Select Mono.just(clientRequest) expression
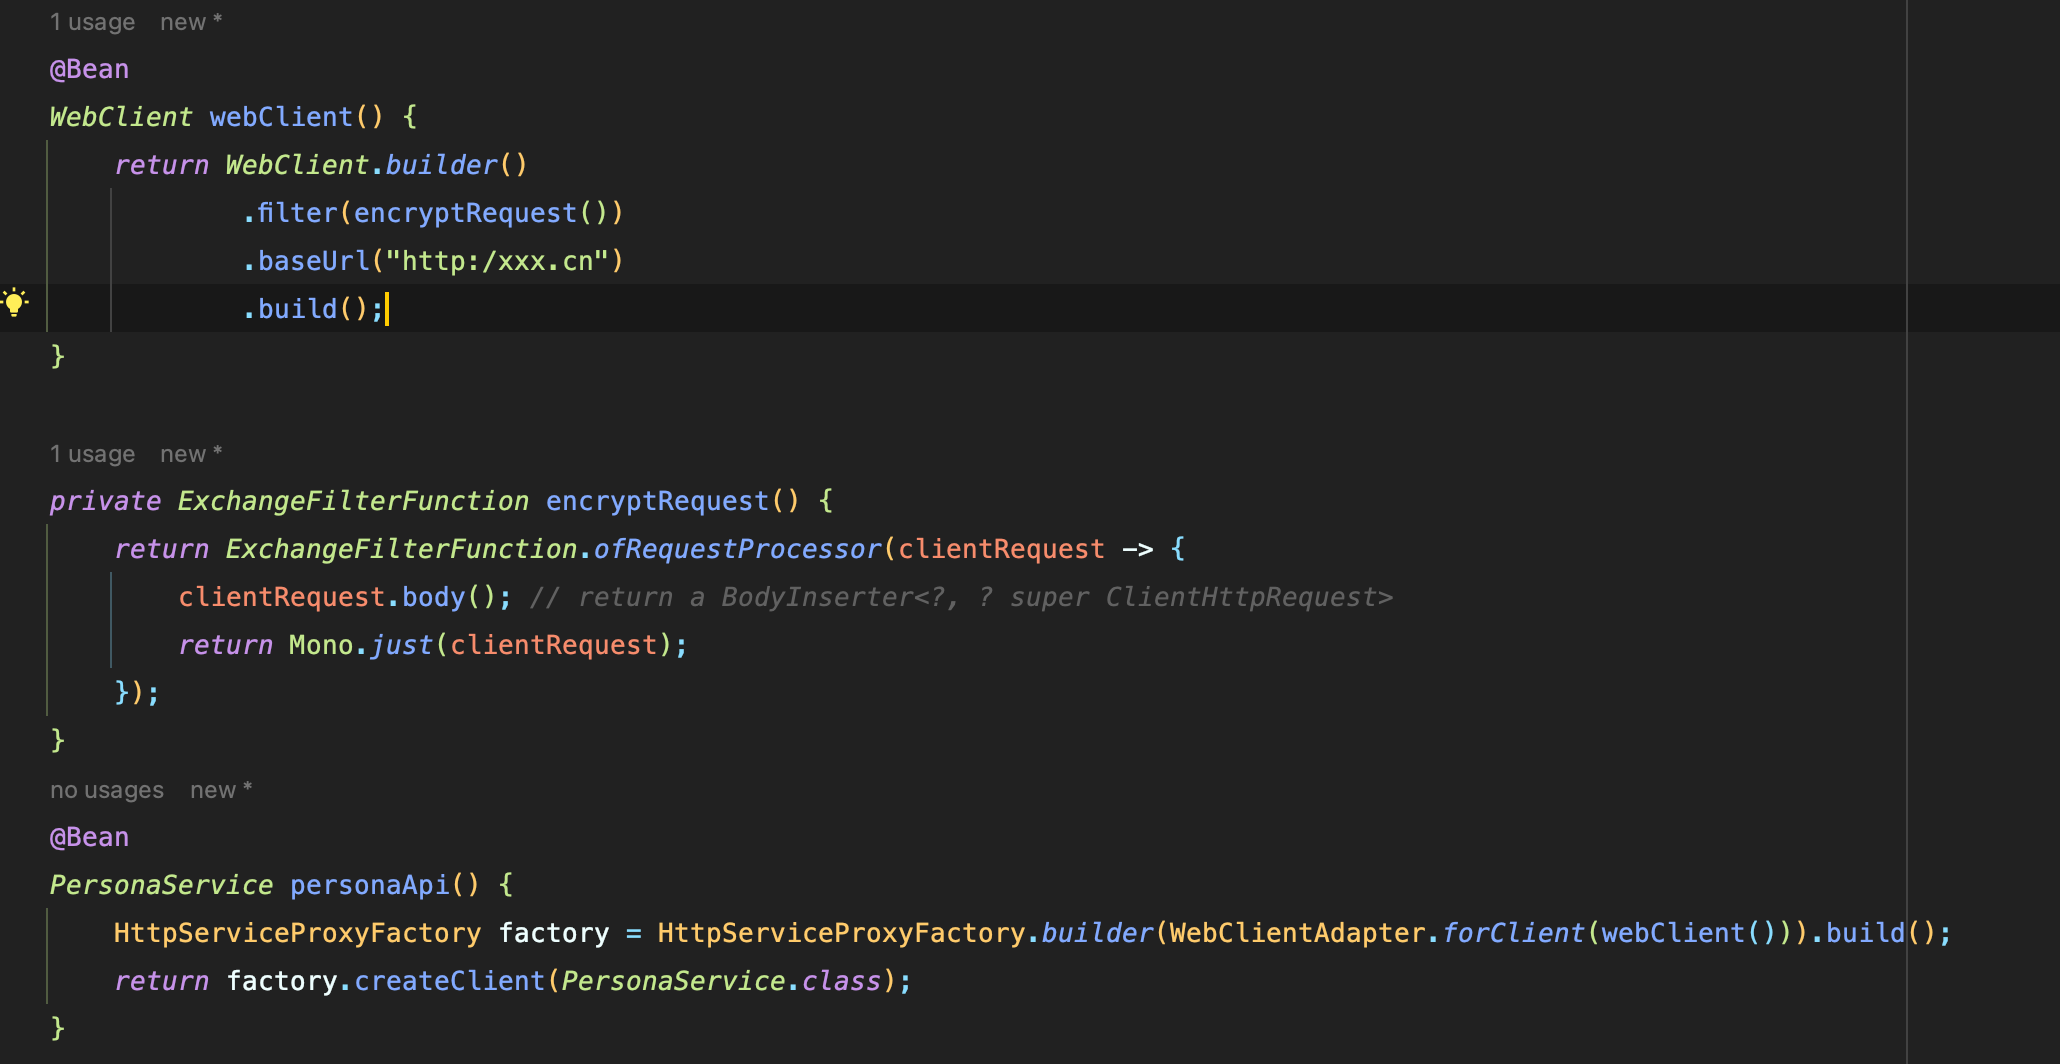 (x=486, y=644)
